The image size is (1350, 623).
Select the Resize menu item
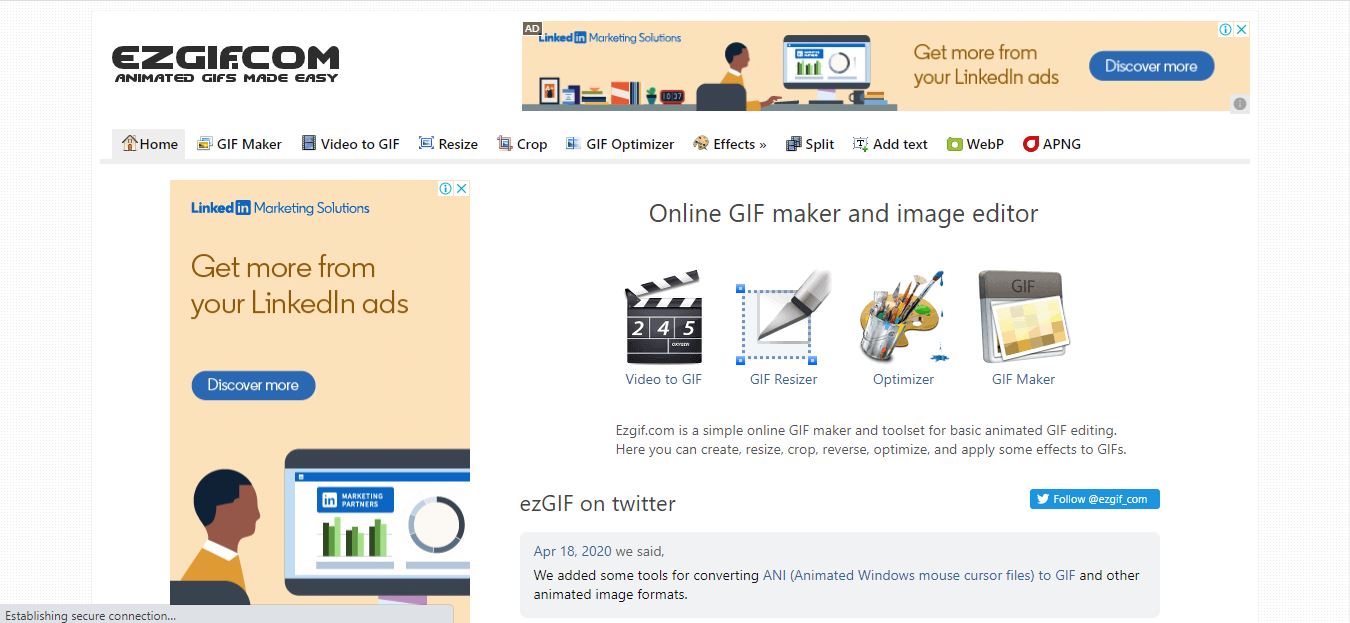(x=448, y=144)
